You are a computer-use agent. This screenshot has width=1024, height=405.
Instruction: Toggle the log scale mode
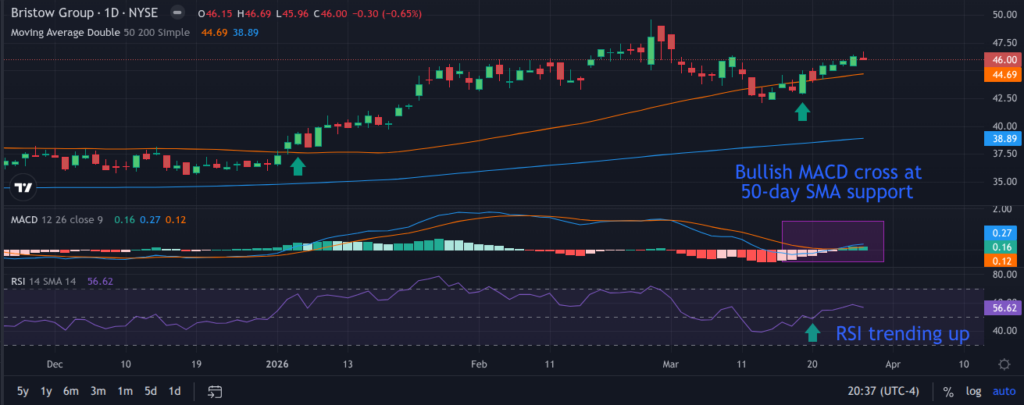(974, 392)
